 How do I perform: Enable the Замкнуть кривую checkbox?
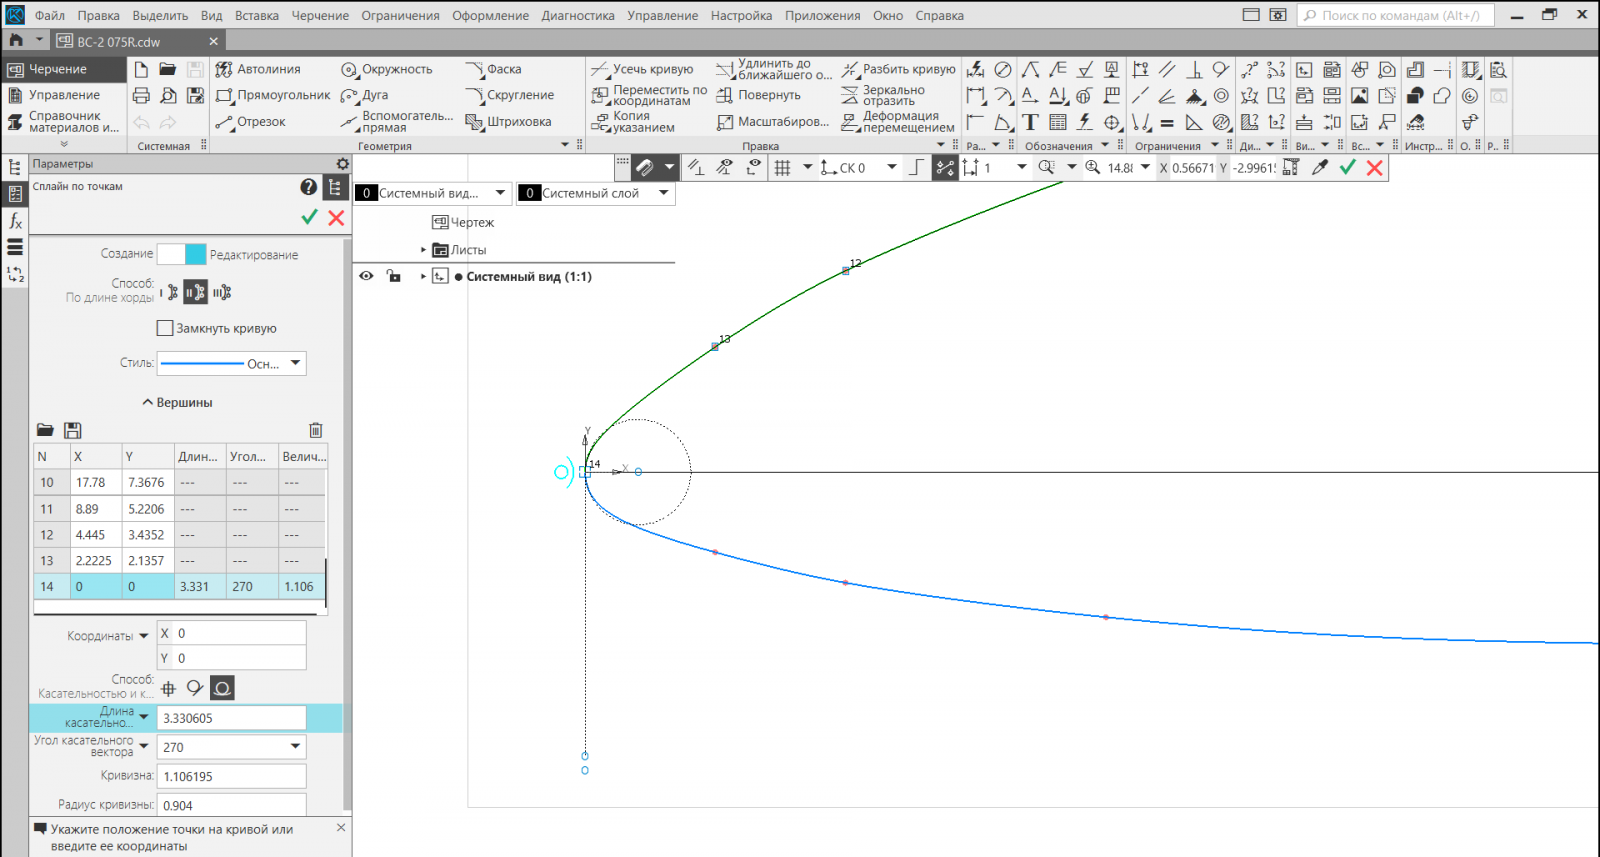pos(166,328)
